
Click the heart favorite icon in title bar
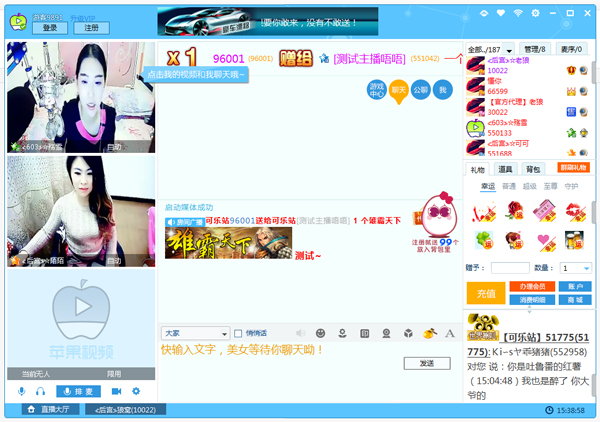point(501,13)
